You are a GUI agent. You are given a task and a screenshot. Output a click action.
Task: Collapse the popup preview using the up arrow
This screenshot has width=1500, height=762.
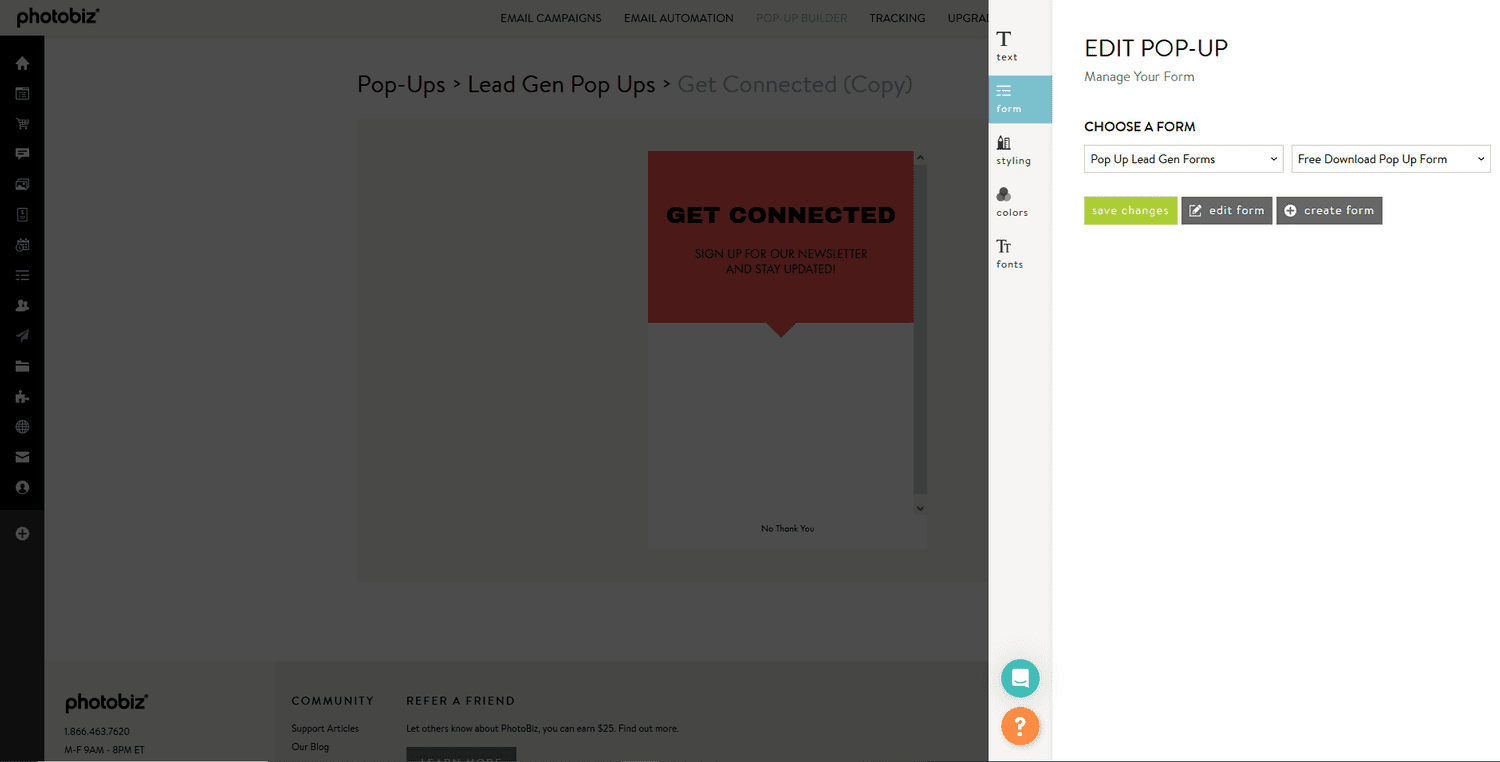pos(920,156)
